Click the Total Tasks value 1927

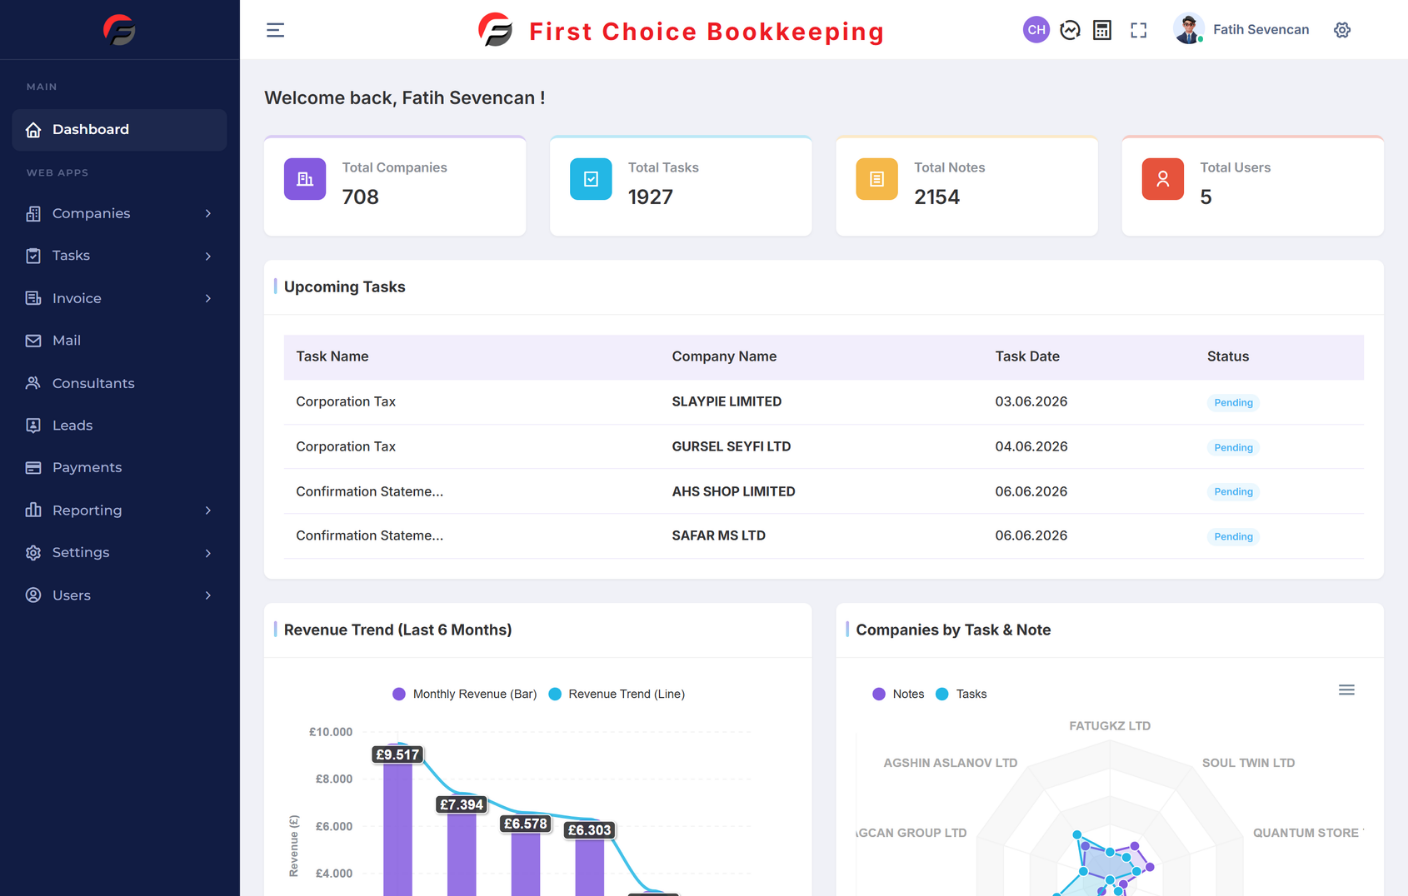[x=650, y=197]
